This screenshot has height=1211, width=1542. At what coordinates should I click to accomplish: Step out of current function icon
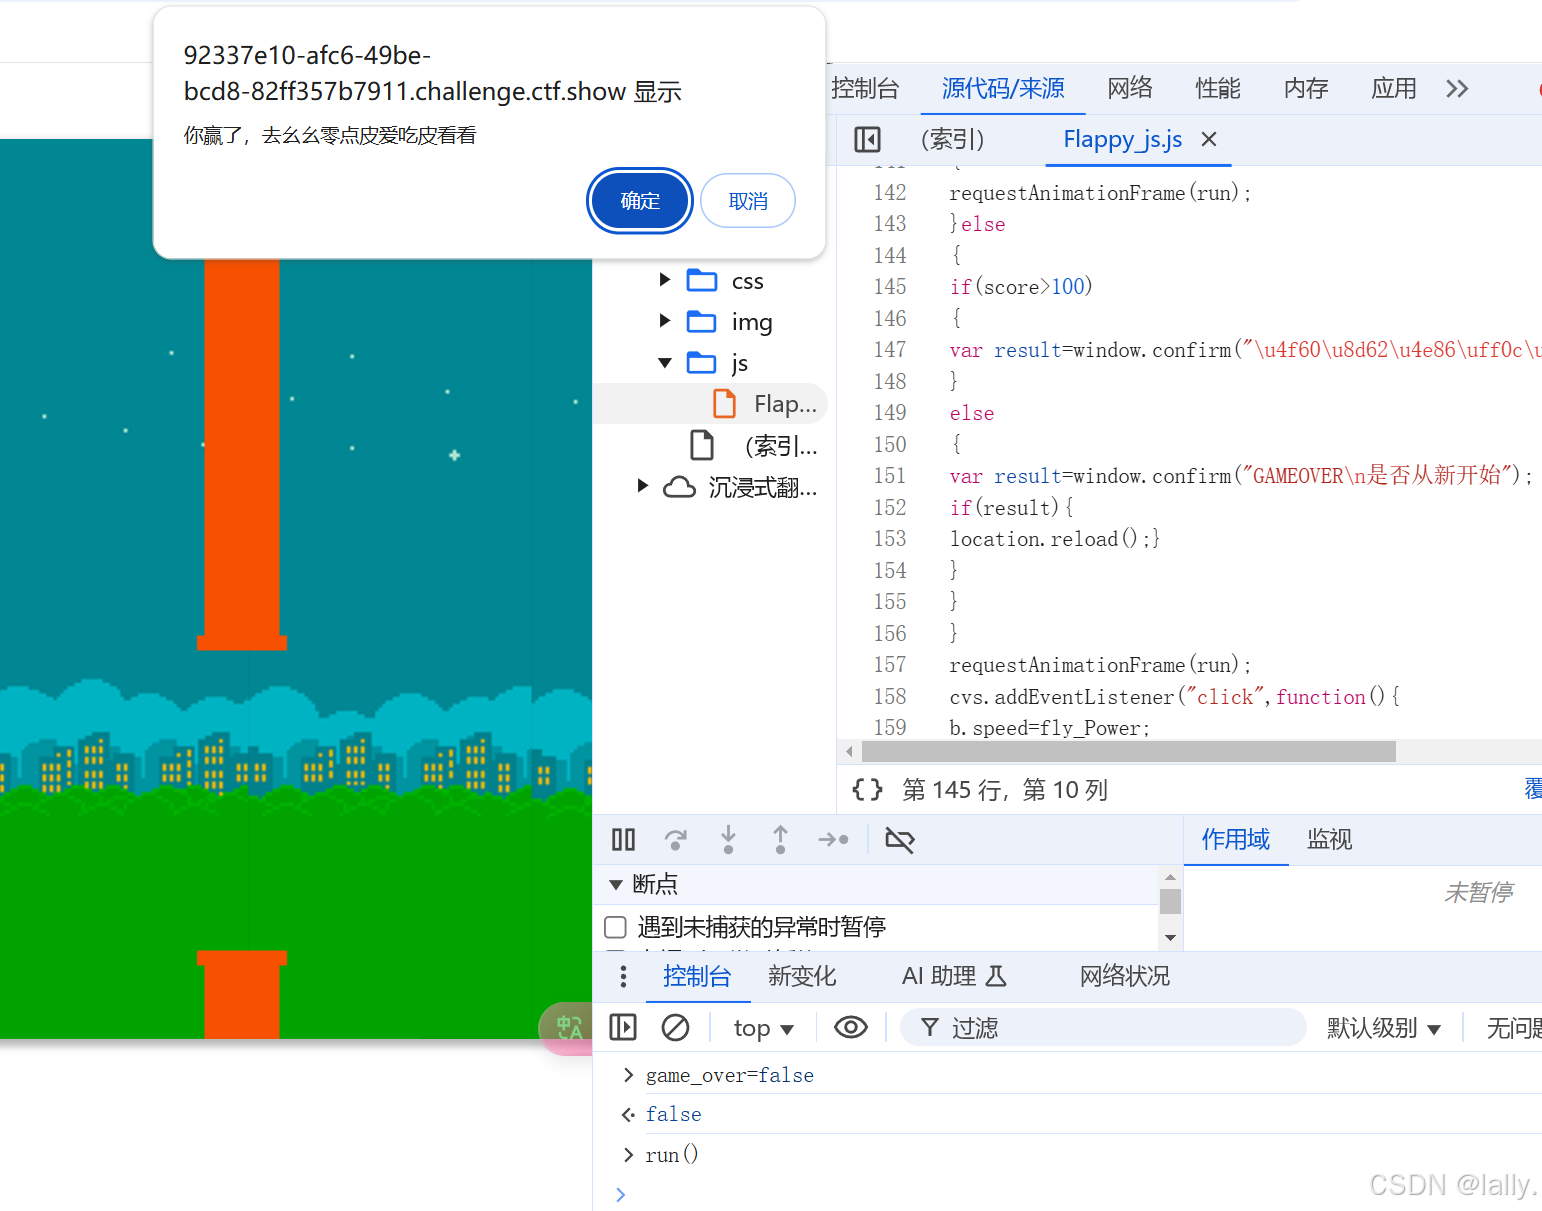[x=780, y=840]
